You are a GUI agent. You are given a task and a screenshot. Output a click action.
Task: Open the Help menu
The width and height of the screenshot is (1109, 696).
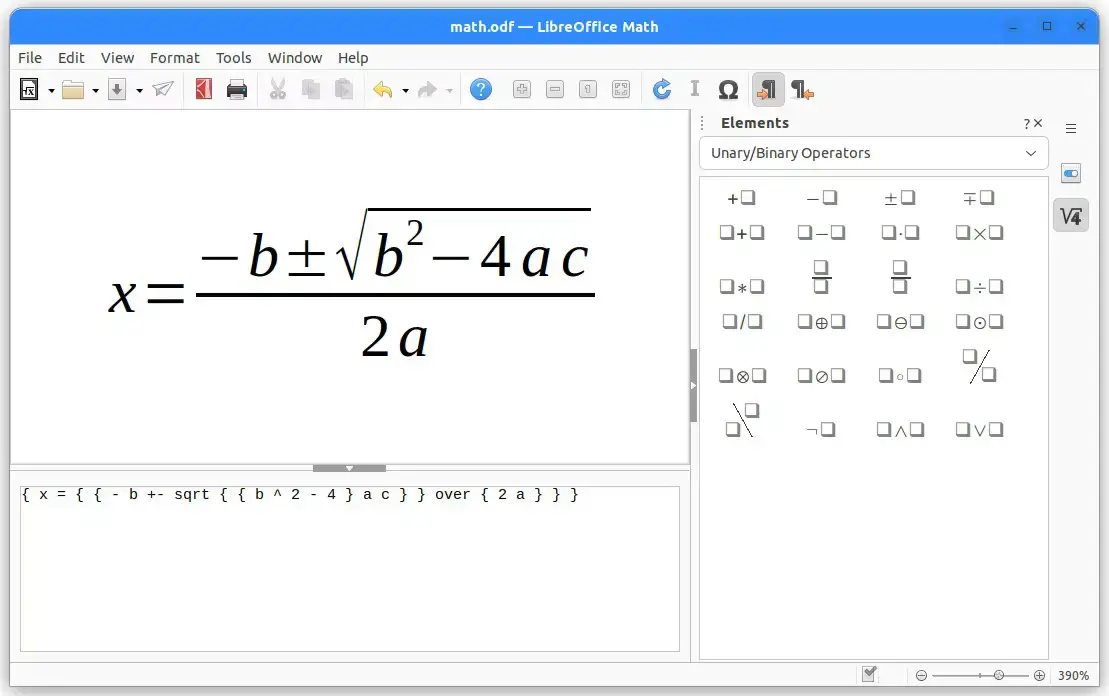pyautogui.click(x=353, y=58)
